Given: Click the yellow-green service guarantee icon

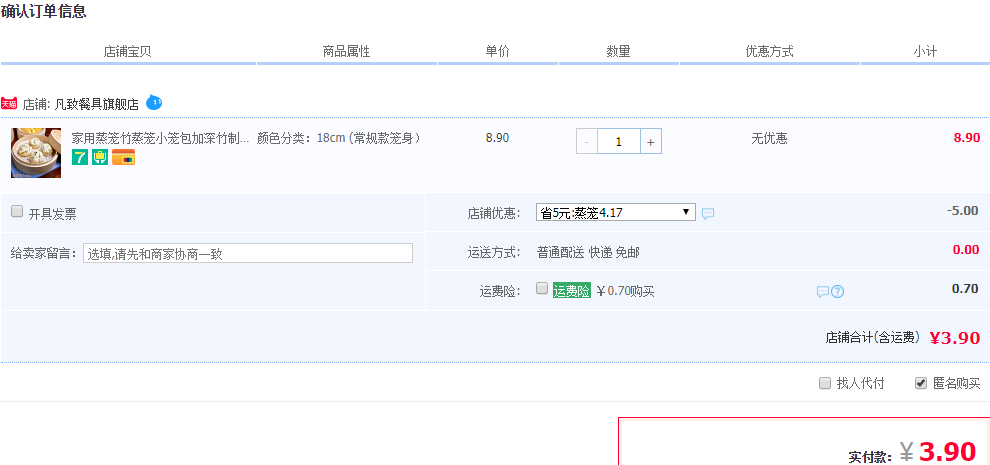Looking at the screenshot, I should (x=100, y=157).
